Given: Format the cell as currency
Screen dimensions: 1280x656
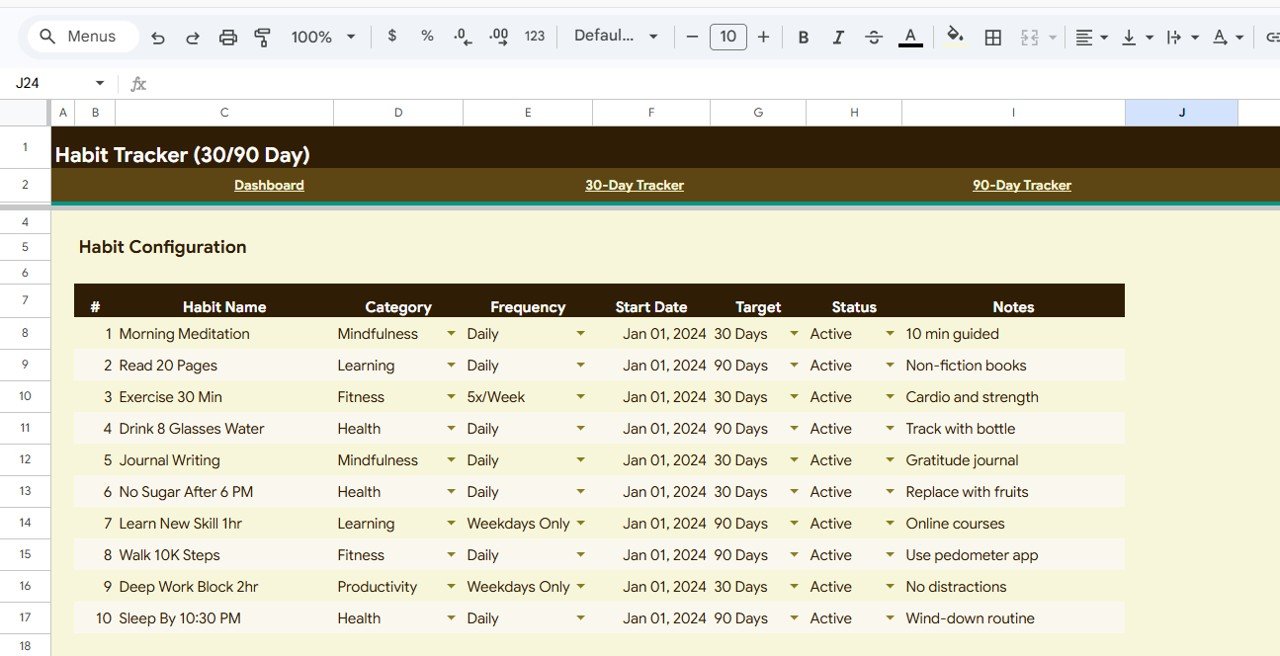Looking at the screenshot, I should pyautogui.click(x=392, y=36).
